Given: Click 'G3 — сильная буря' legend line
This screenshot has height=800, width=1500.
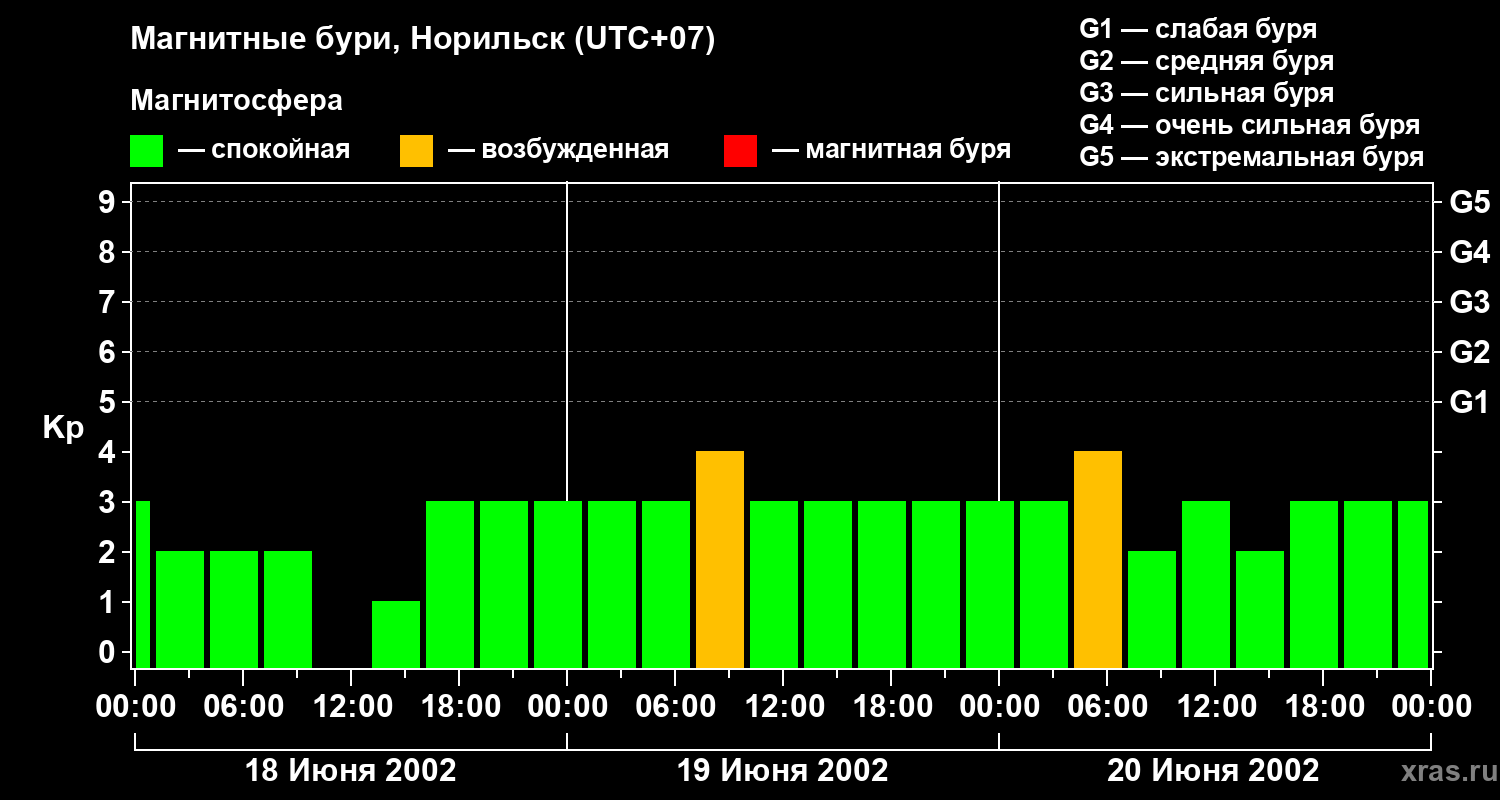Looking at the screenshot, I should 1206,93.
